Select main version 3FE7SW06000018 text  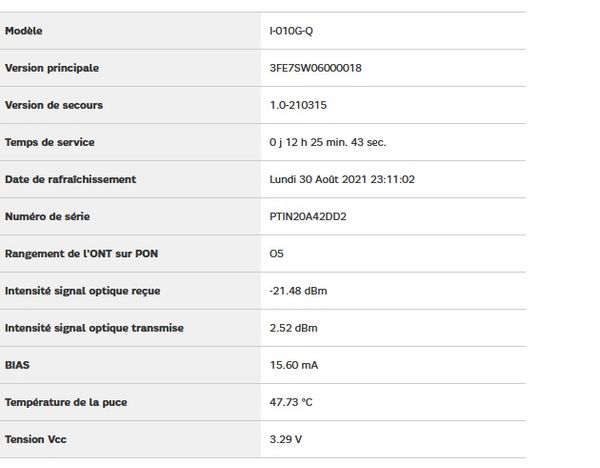pos(315,68)
